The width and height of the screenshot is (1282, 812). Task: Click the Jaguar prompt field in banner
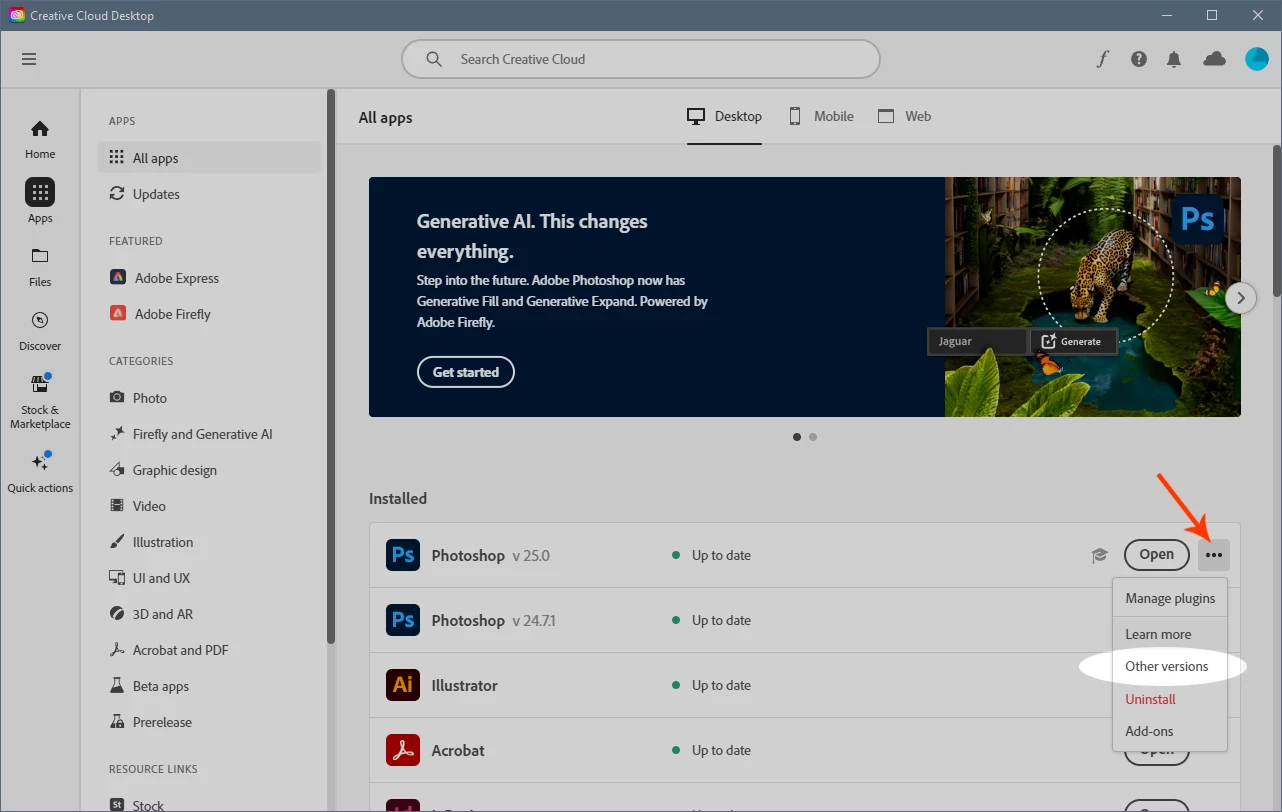click(978, 341)
